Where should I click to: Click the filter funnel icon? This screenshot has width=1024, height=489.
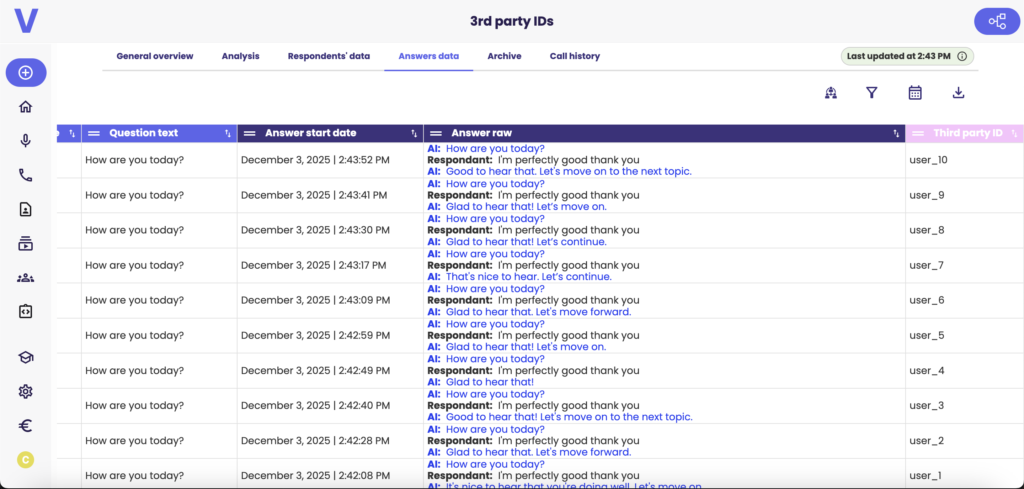click(871, 93)
